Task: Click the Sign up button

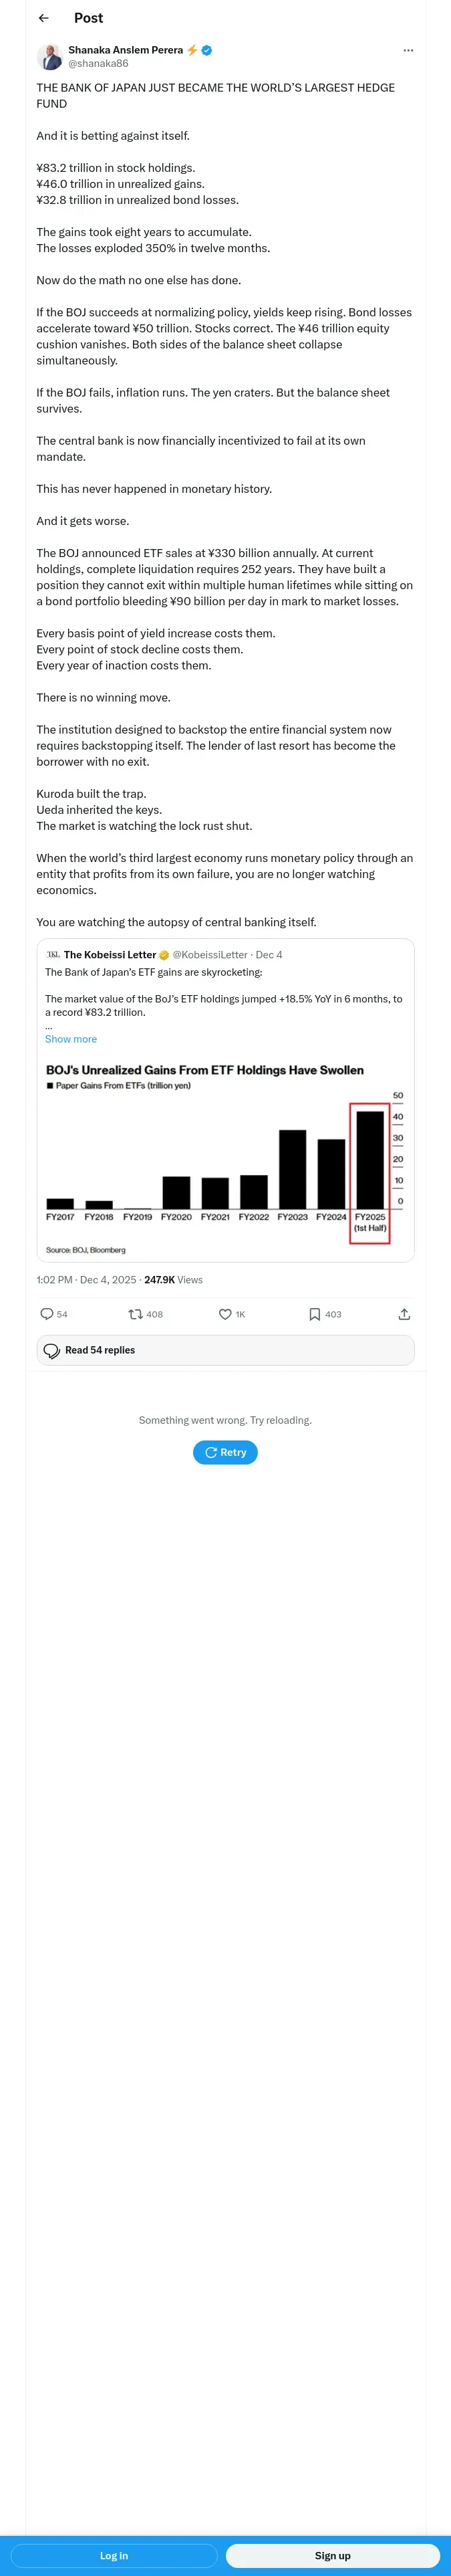Action: 332,2555
